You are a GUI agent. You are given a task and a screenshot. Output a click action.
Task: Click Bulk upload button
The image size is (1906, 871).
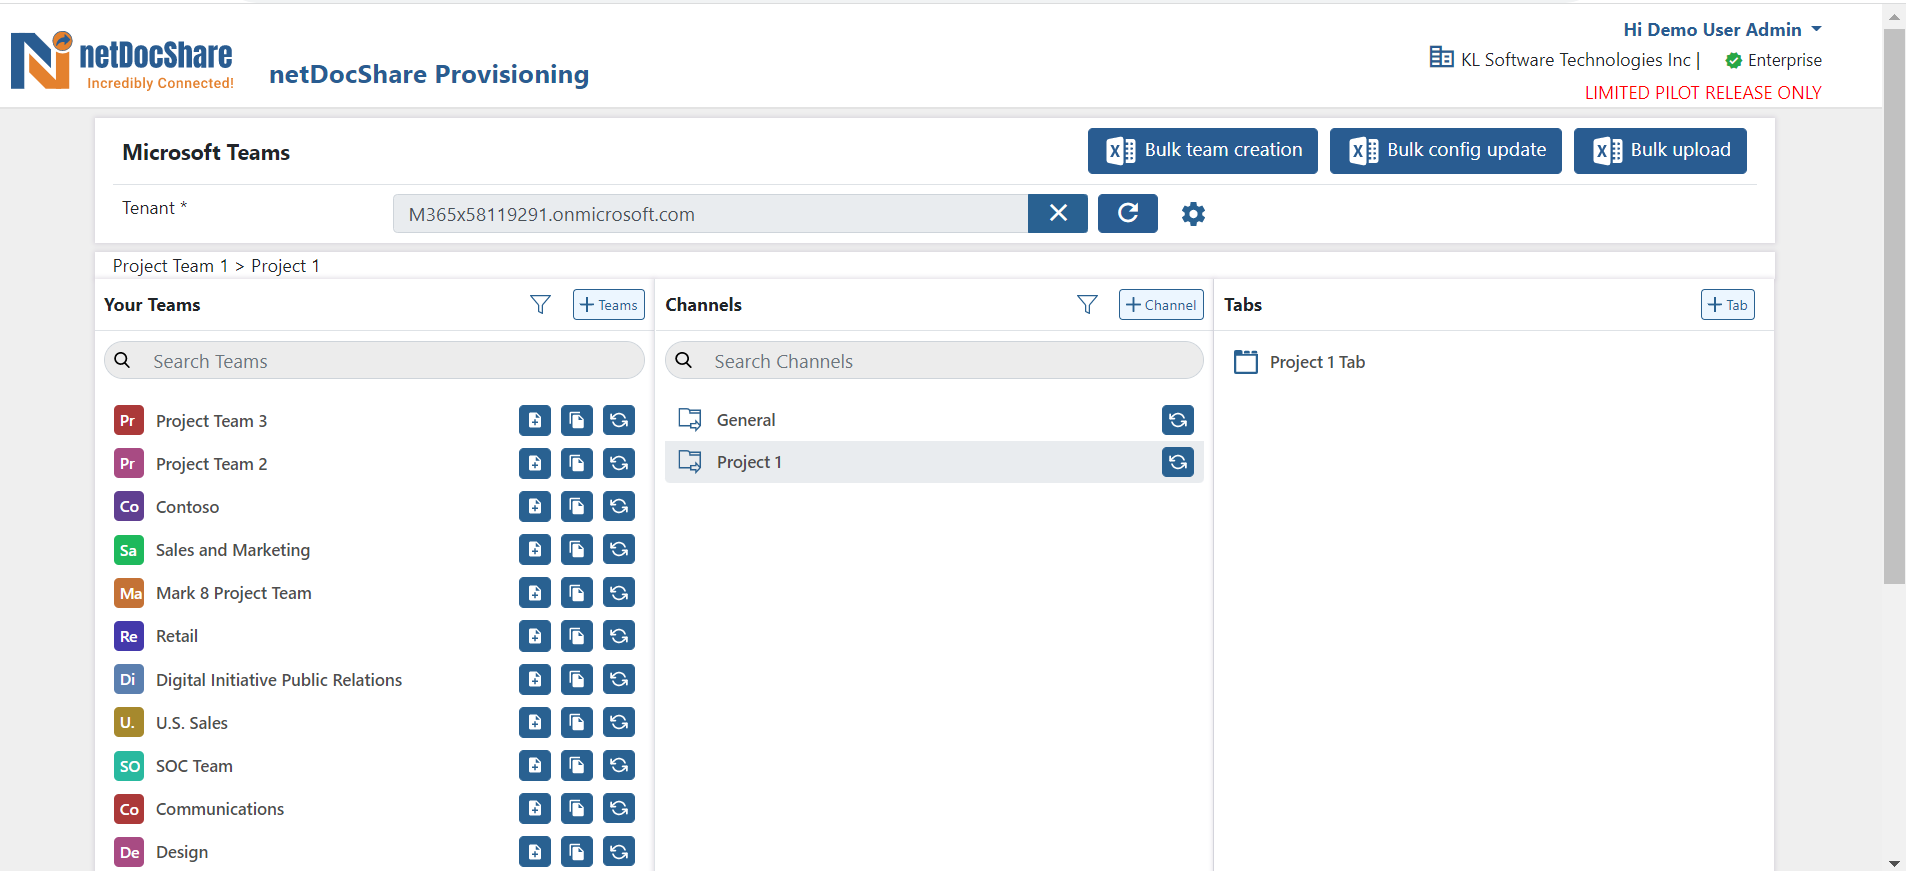tap(1660, 151)
